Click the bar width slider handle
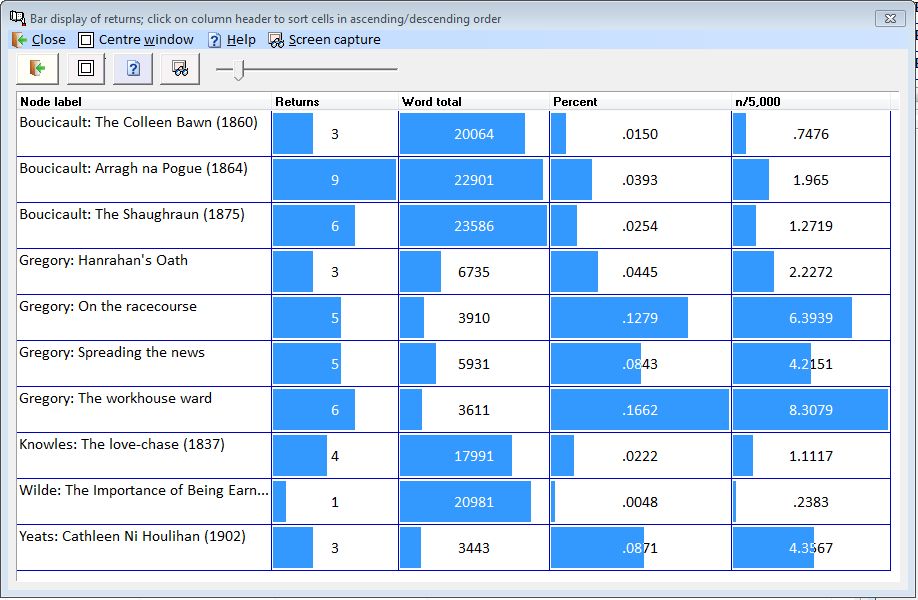The image size is (918, 600). pyautogui.click(x=238, y=69)
